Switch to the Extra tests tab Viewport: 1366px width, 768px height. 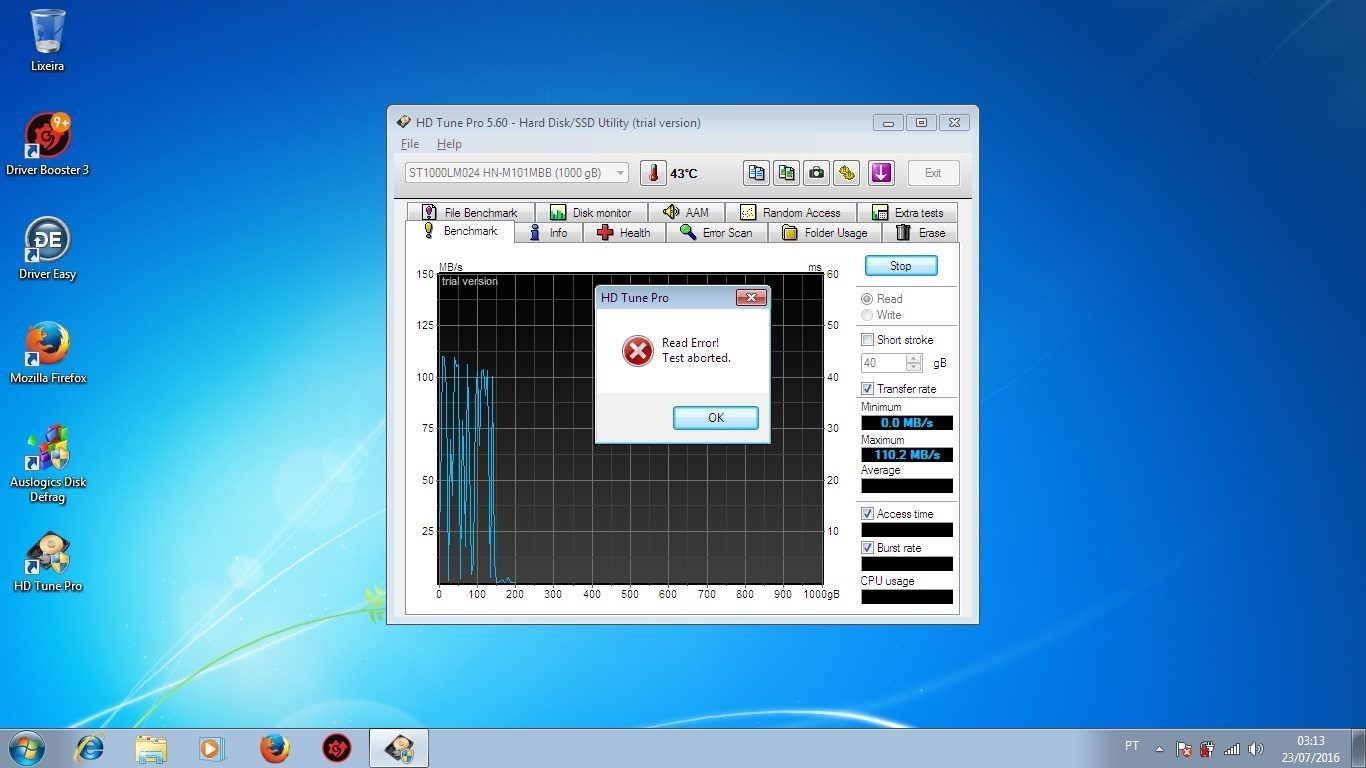907,212
